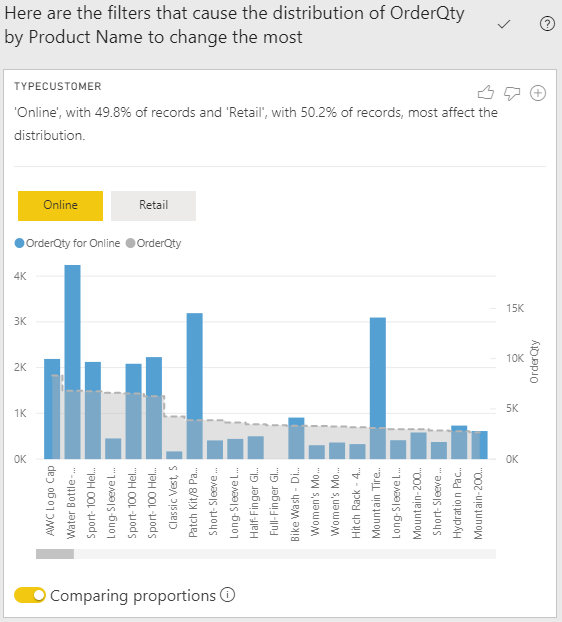Select the Mountain Tire blue bar
The image size is (562, 622).
tap(378, 388)
